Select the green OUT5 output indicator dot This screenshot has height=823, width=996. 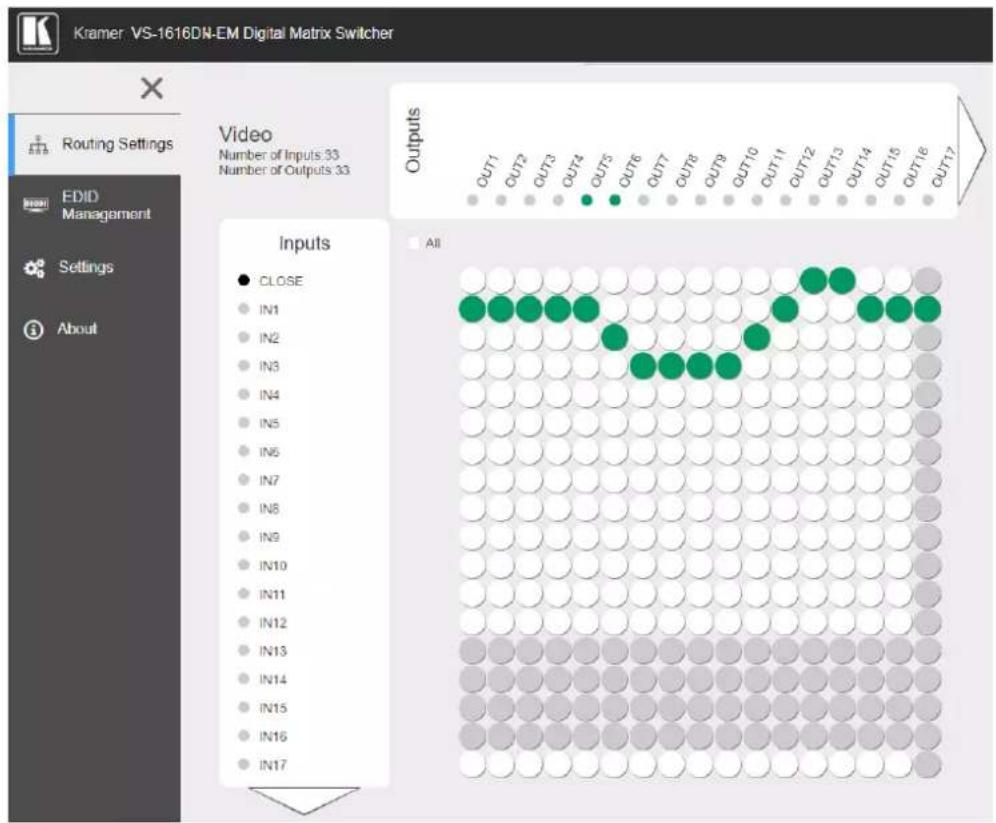586,200
